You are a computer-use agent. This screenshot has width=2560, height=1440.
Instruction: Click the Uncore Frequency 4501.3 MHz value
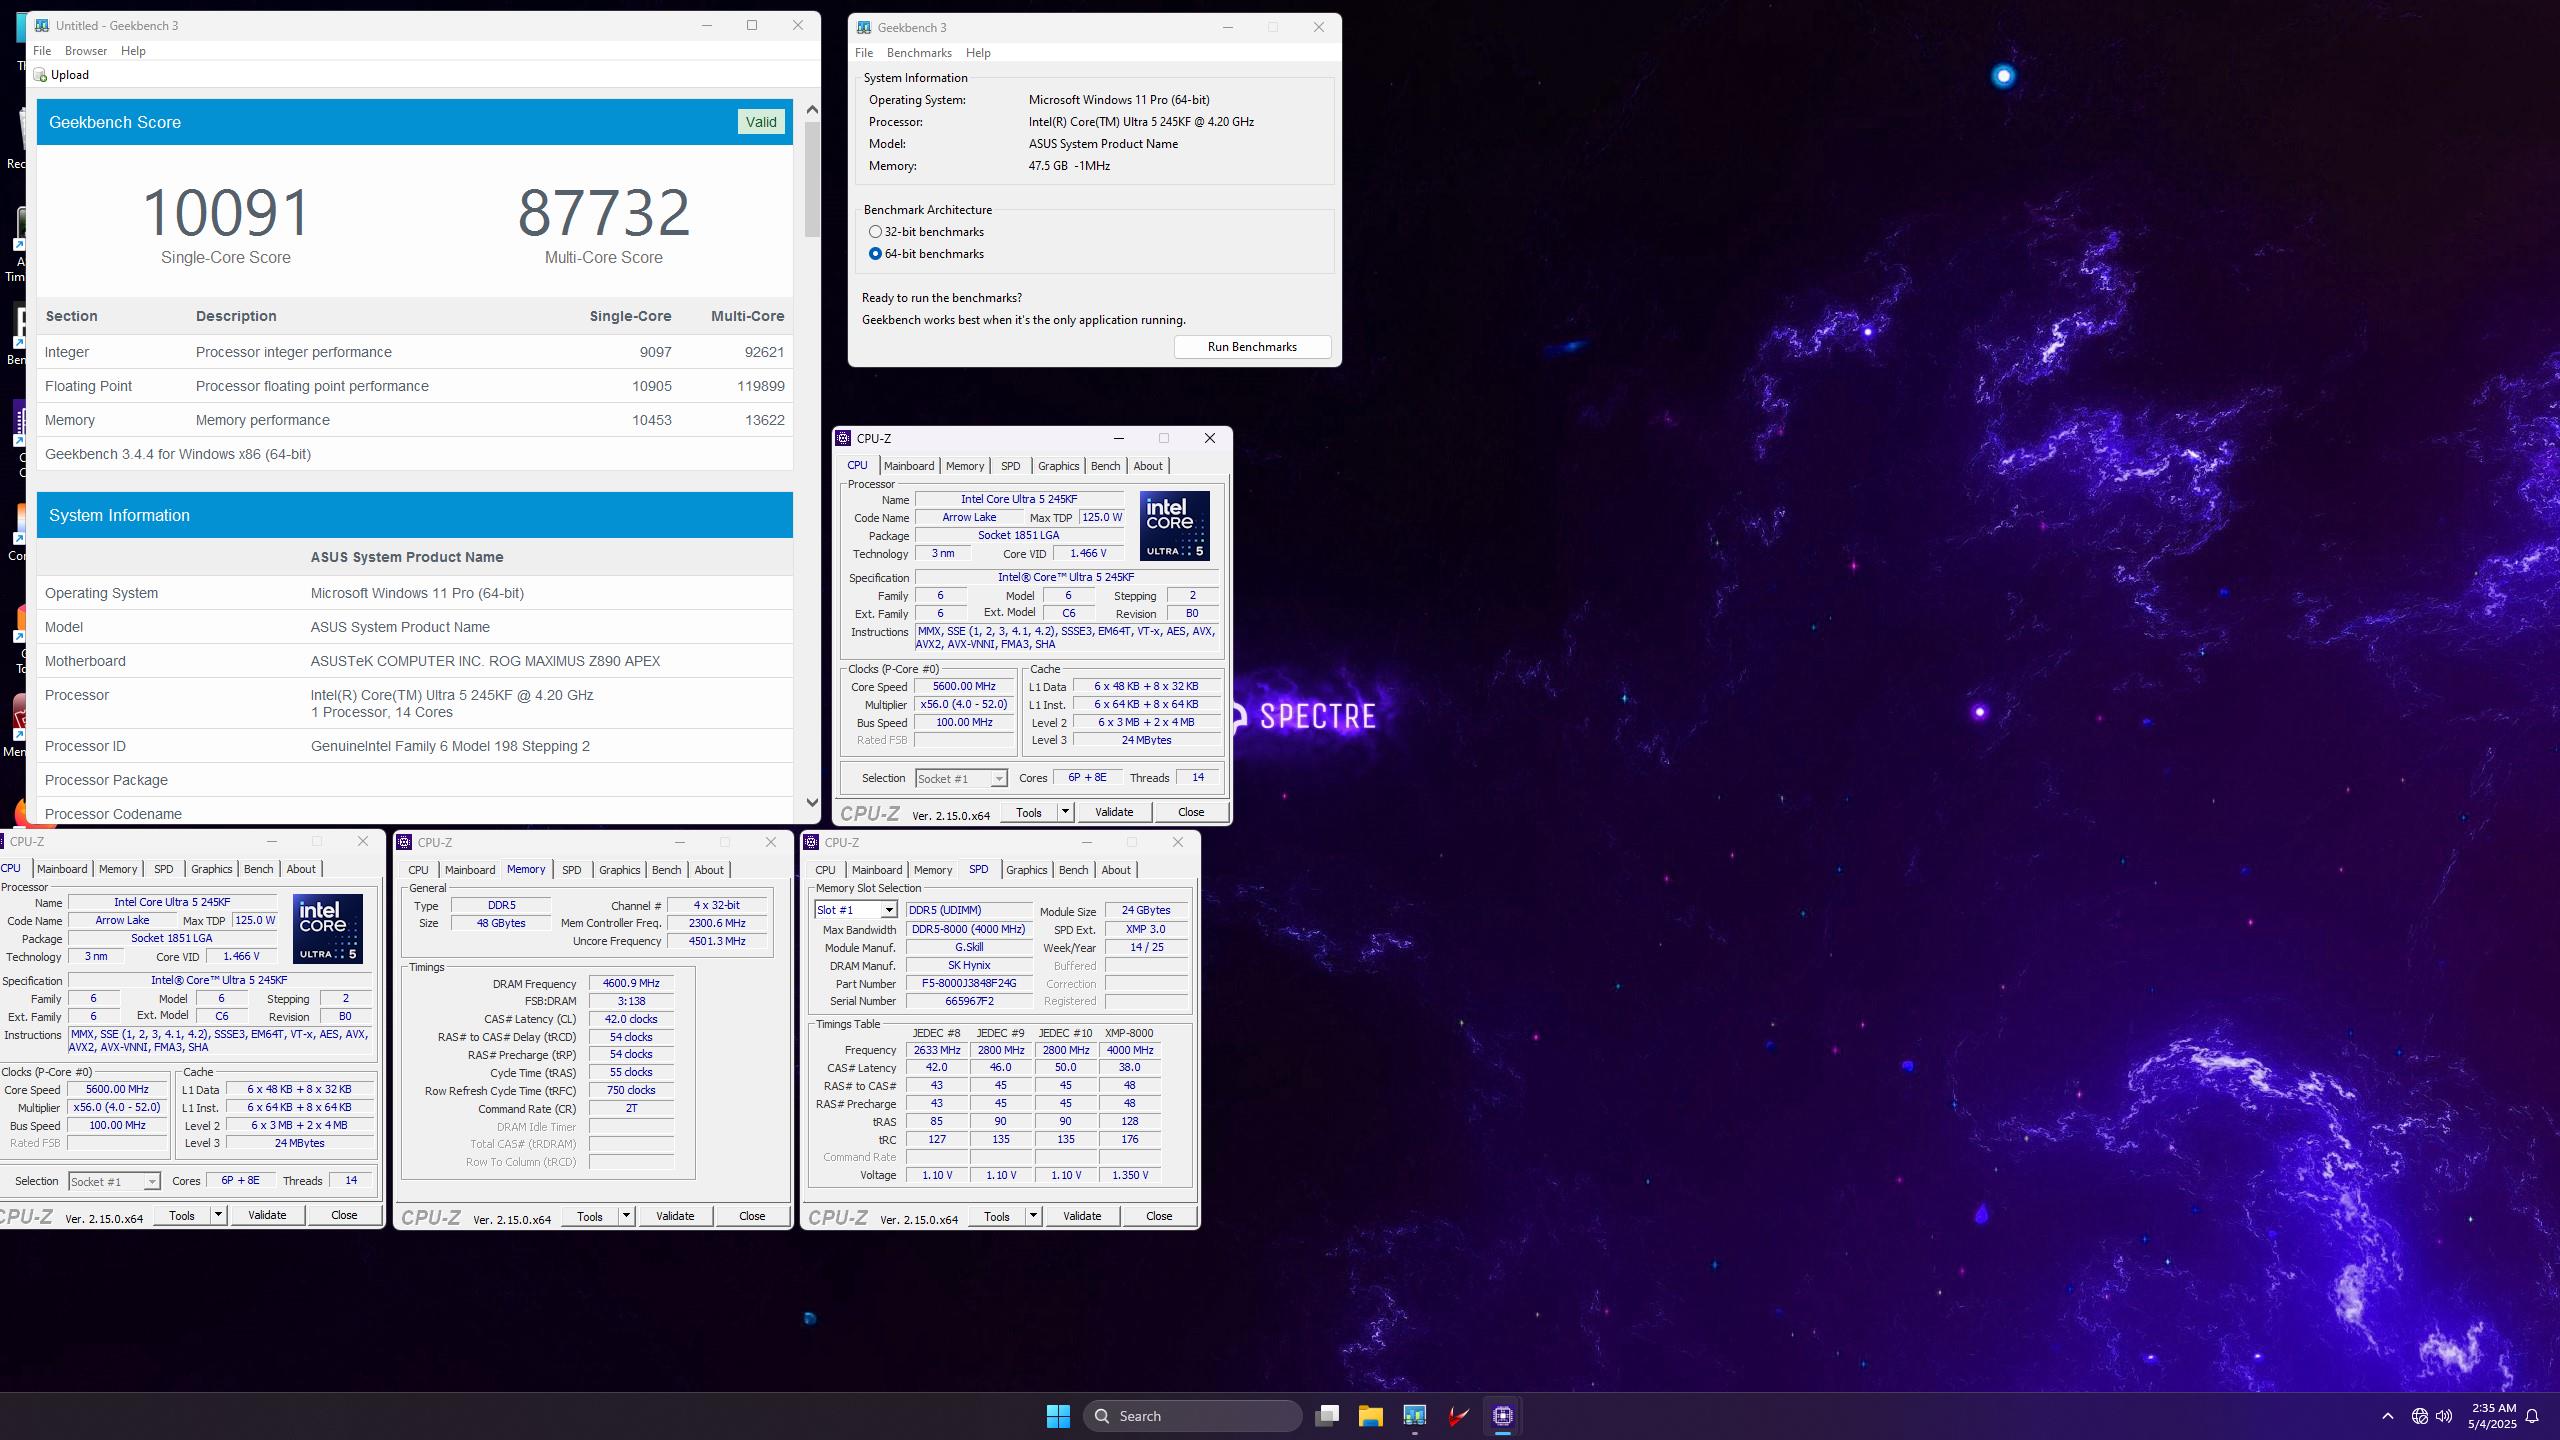click(x=717, y=941)
